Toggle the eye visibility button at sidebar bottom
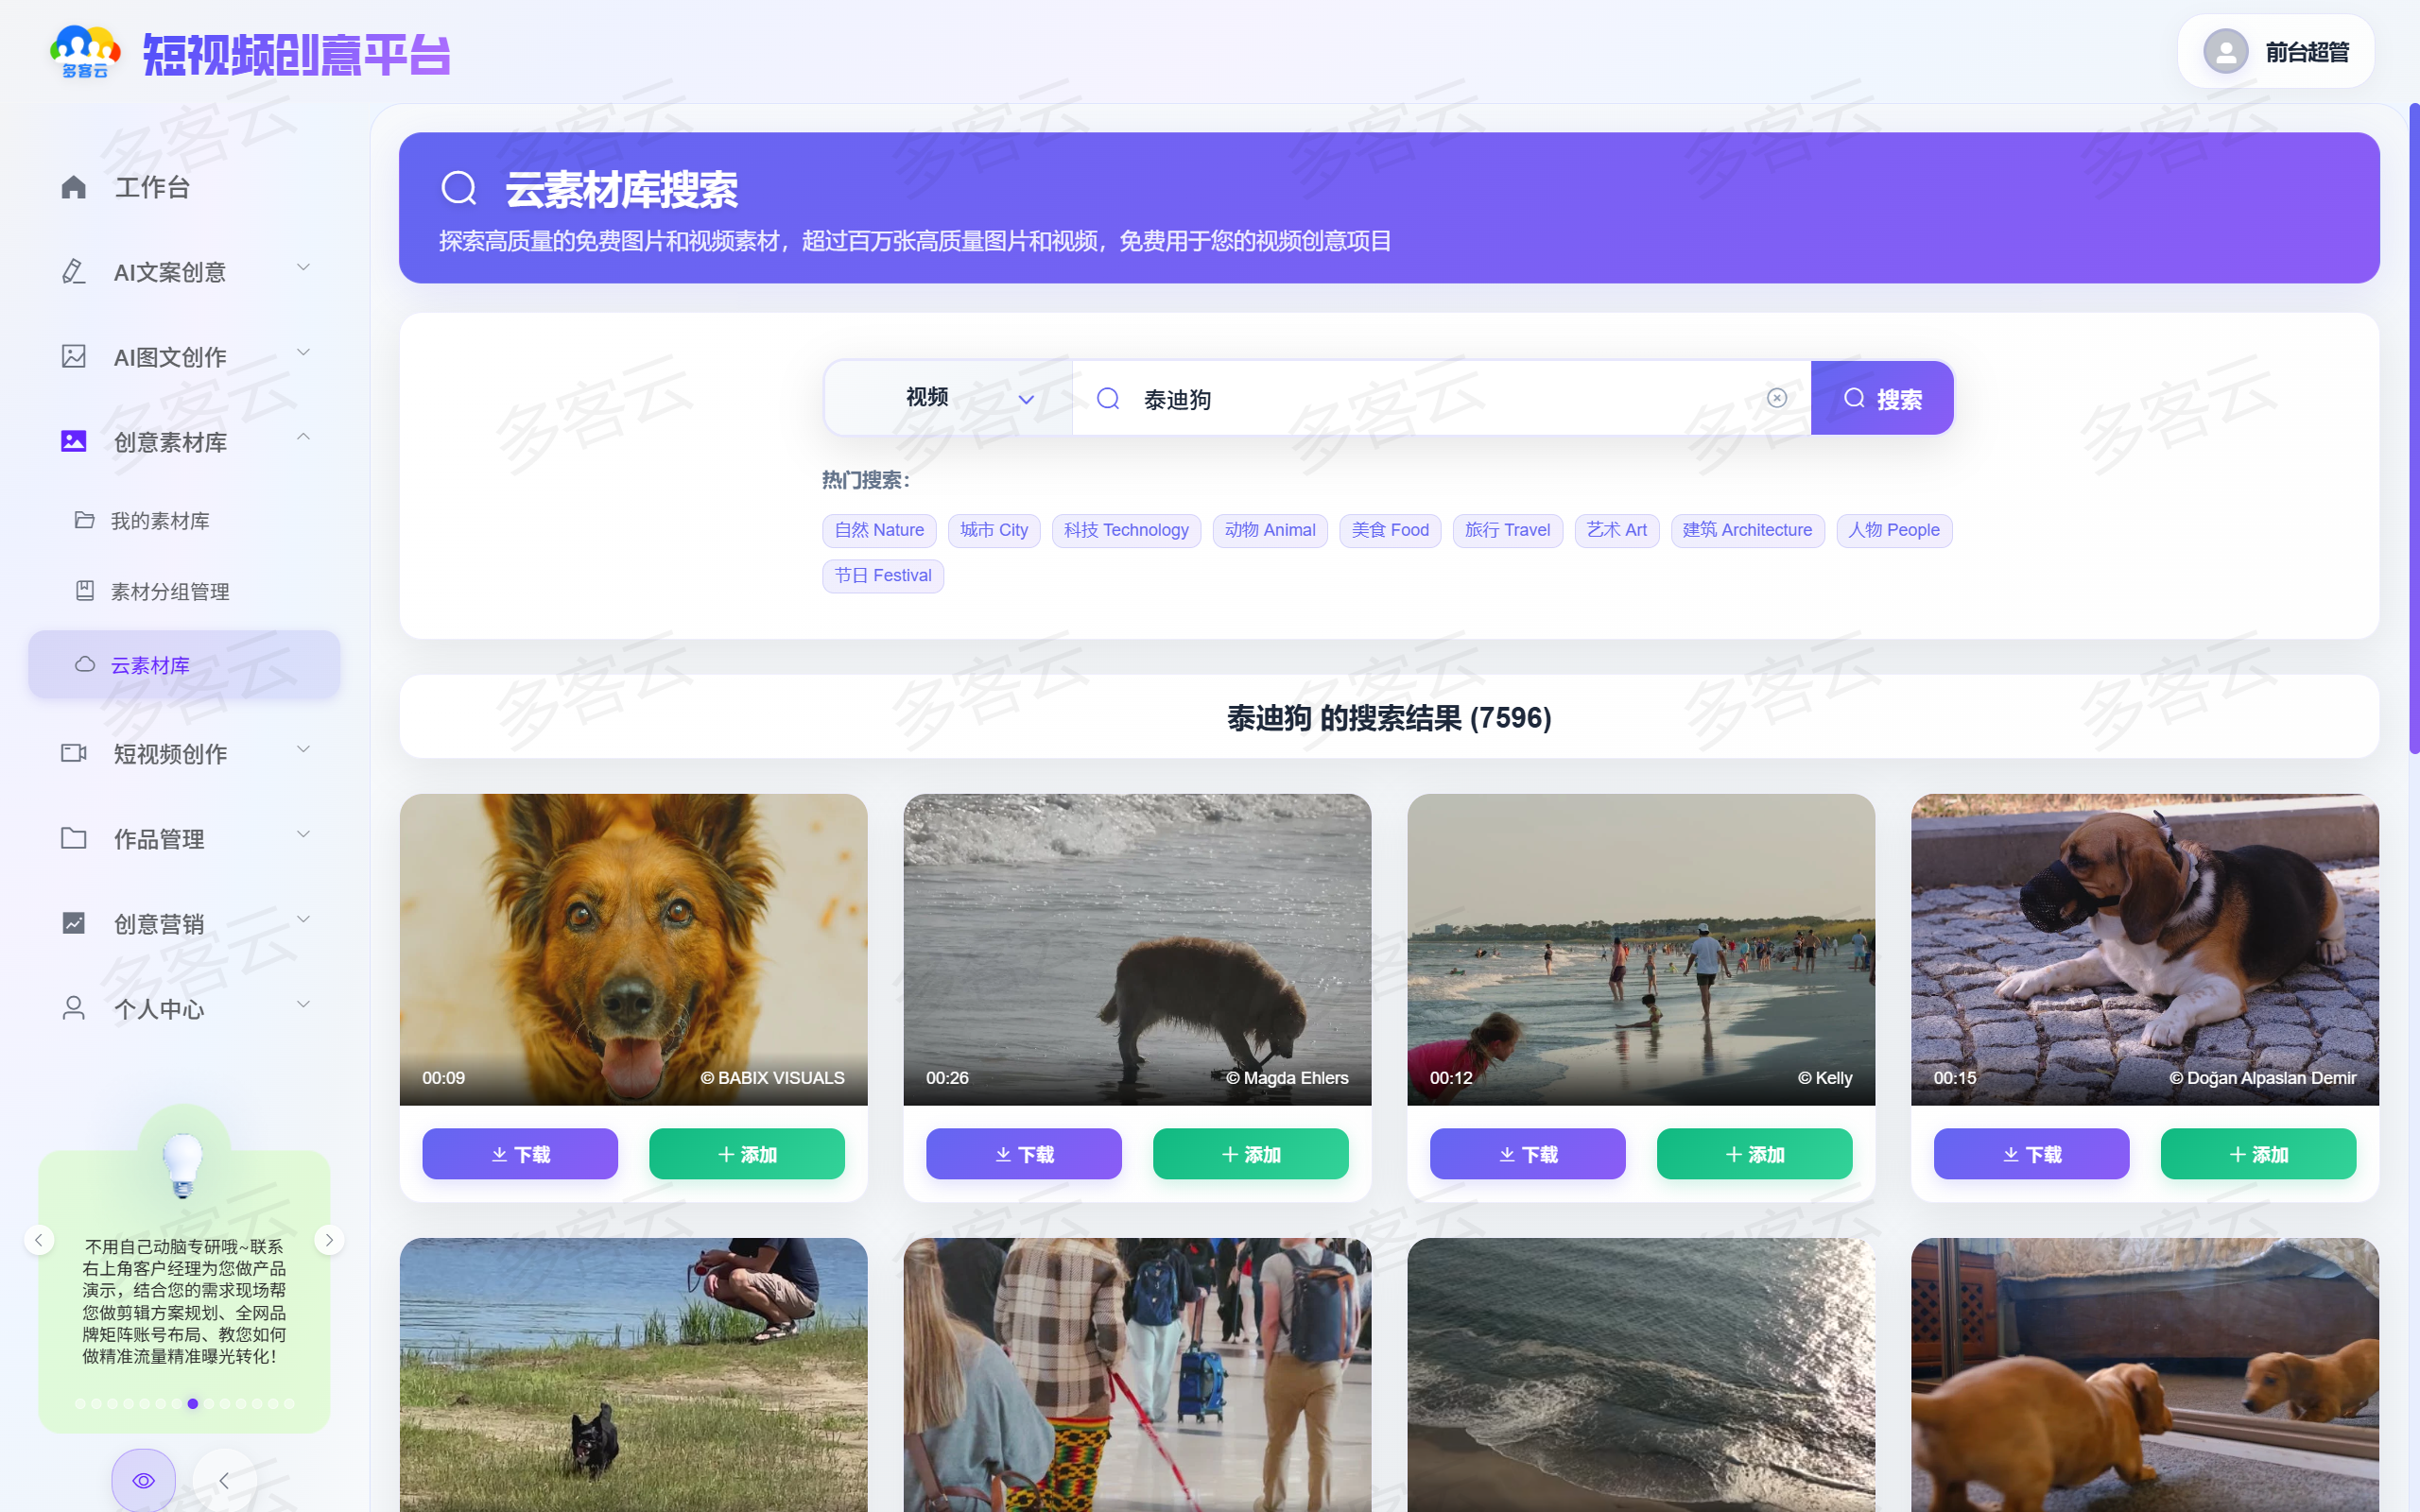 [x=143, y=1480]
